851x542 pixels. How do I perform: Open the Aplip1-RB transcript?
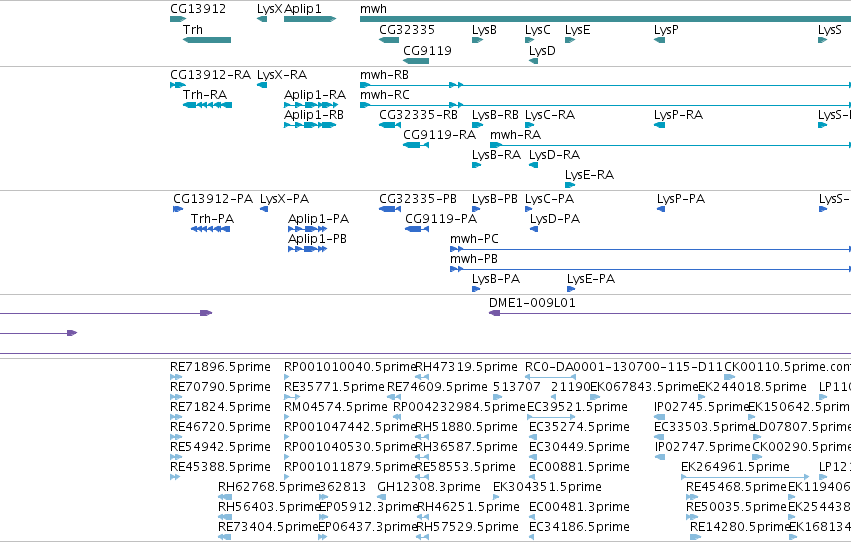[310, 125]
